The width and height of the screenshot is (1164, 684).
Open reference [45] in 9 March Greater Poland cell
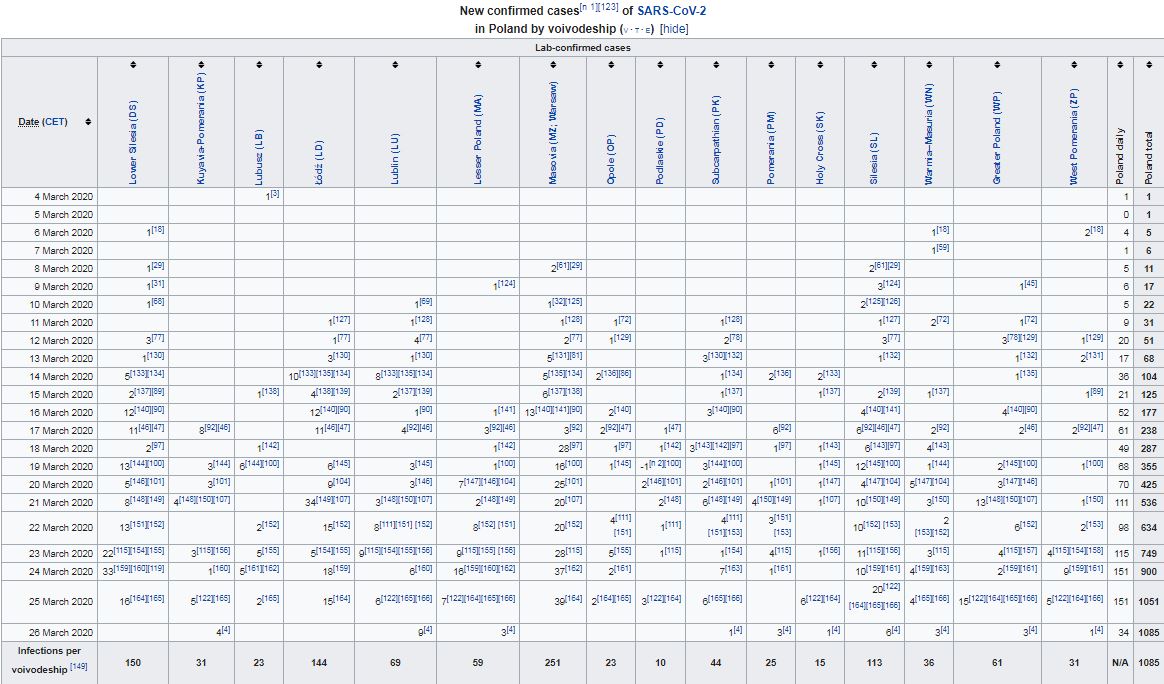coord(1030,284)
